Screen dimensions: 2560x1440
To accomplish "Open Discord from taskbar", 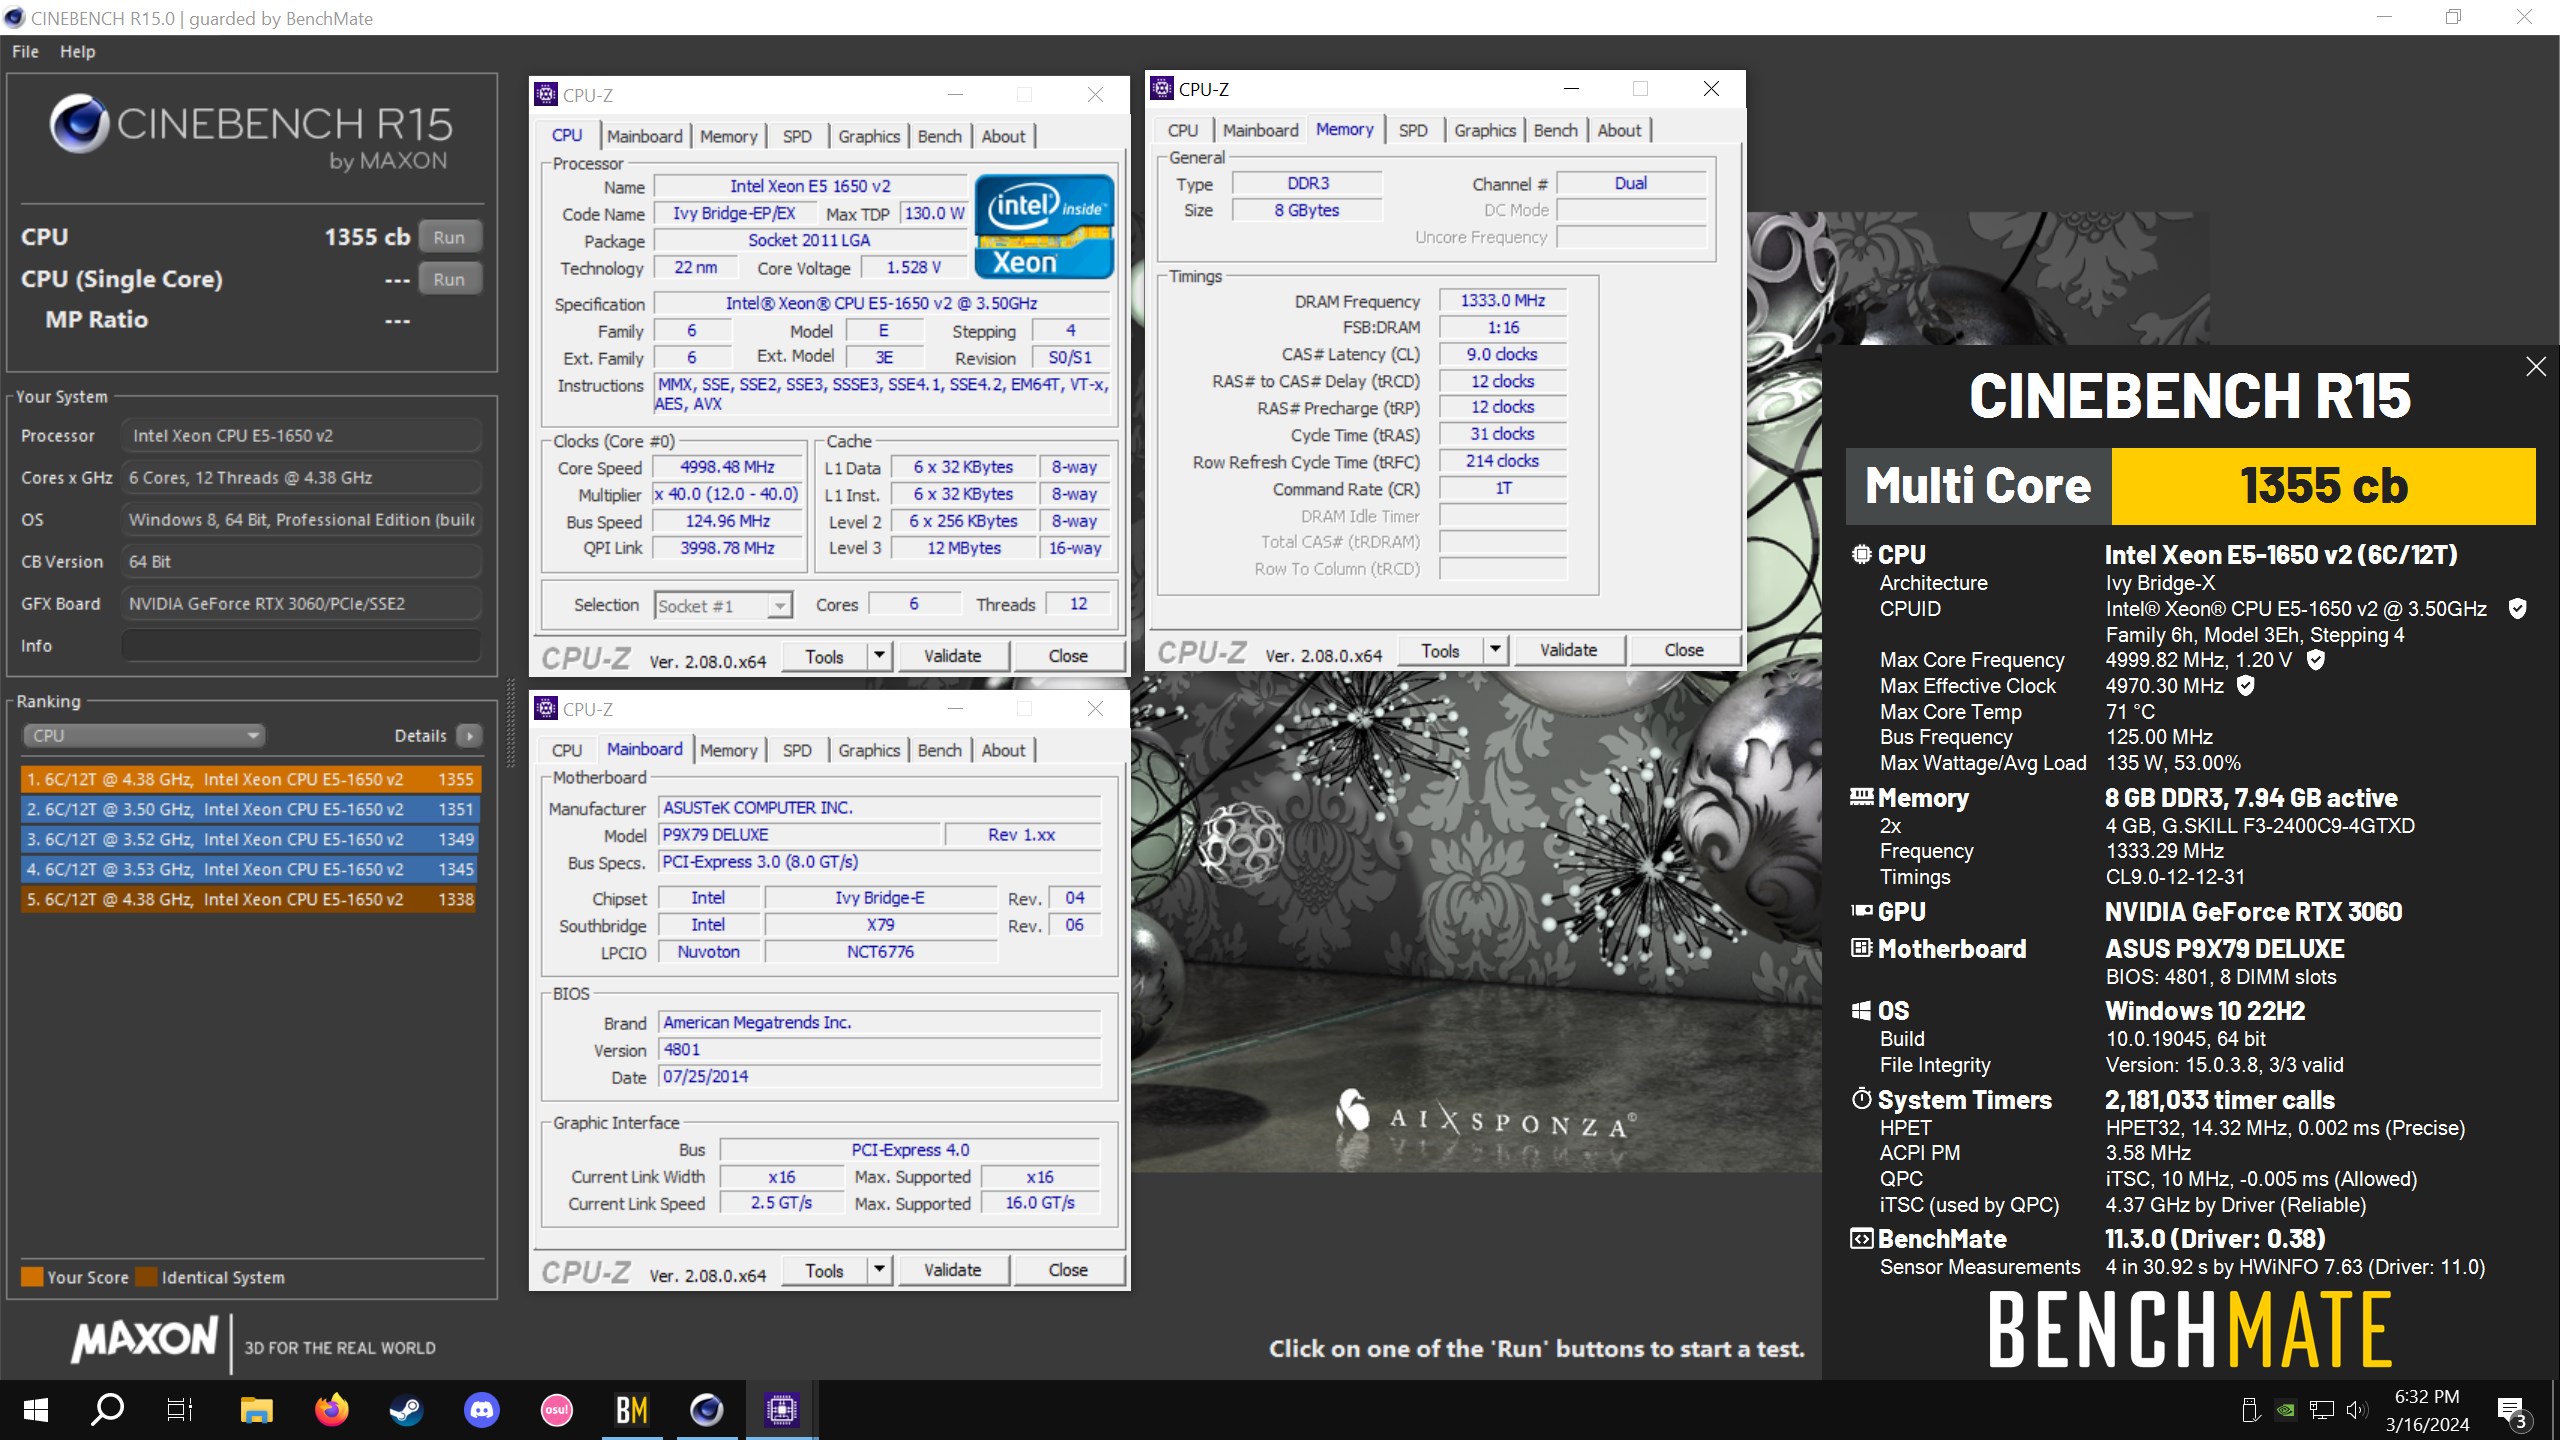I will pyautogui.click(x=482, y=1410).
